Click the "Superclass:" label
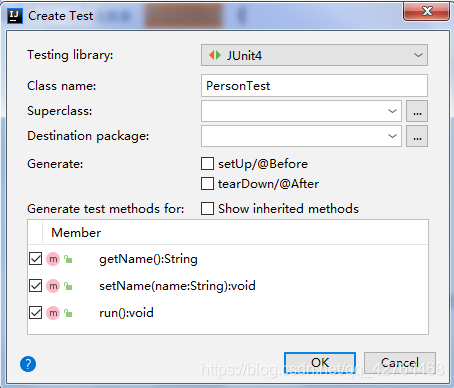This screenshot has height=388, width=454. point(60,111)
